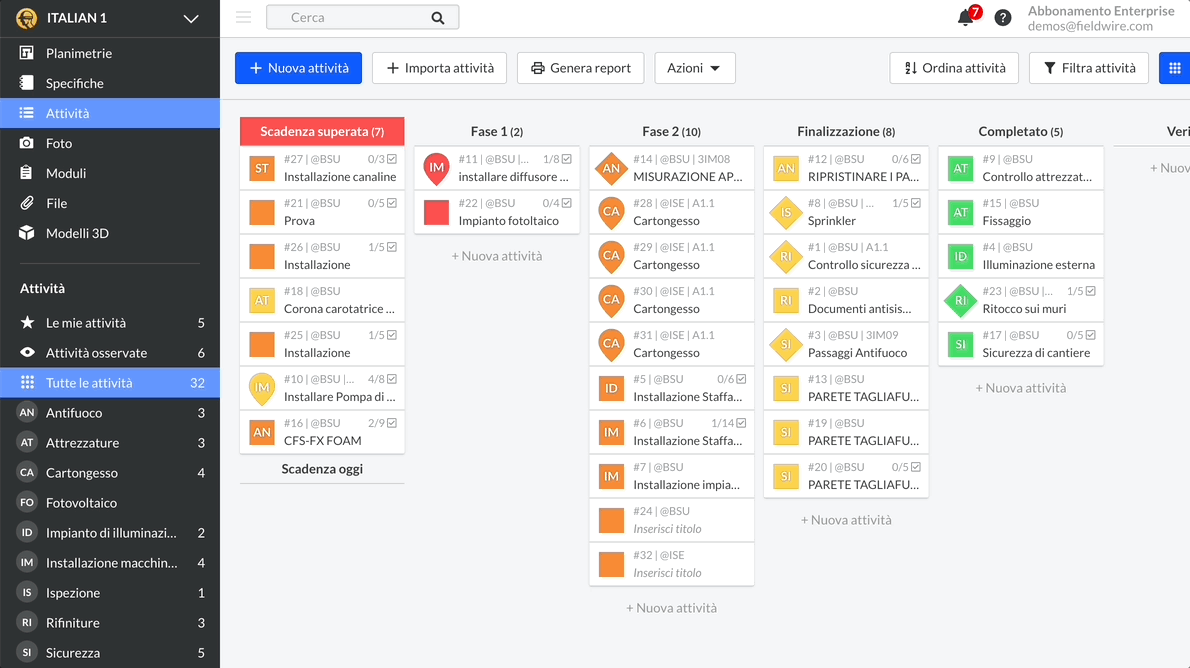Click the hamburger menu icon

(x=243, y=17)
